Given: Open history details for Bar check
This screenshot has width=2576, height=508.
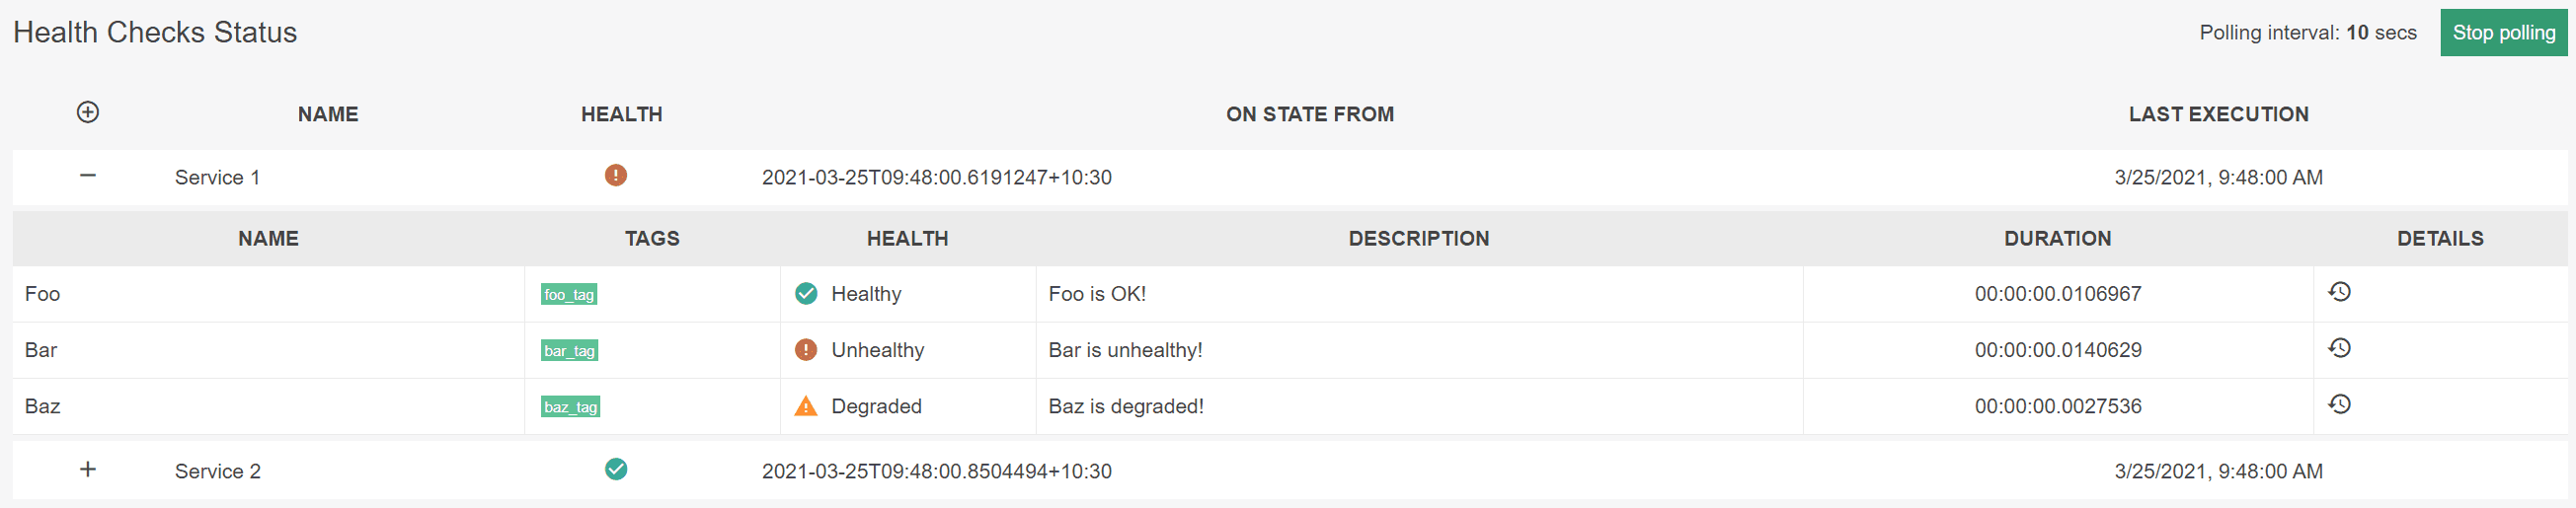Looking at the screenshot, I should 2339,348.
